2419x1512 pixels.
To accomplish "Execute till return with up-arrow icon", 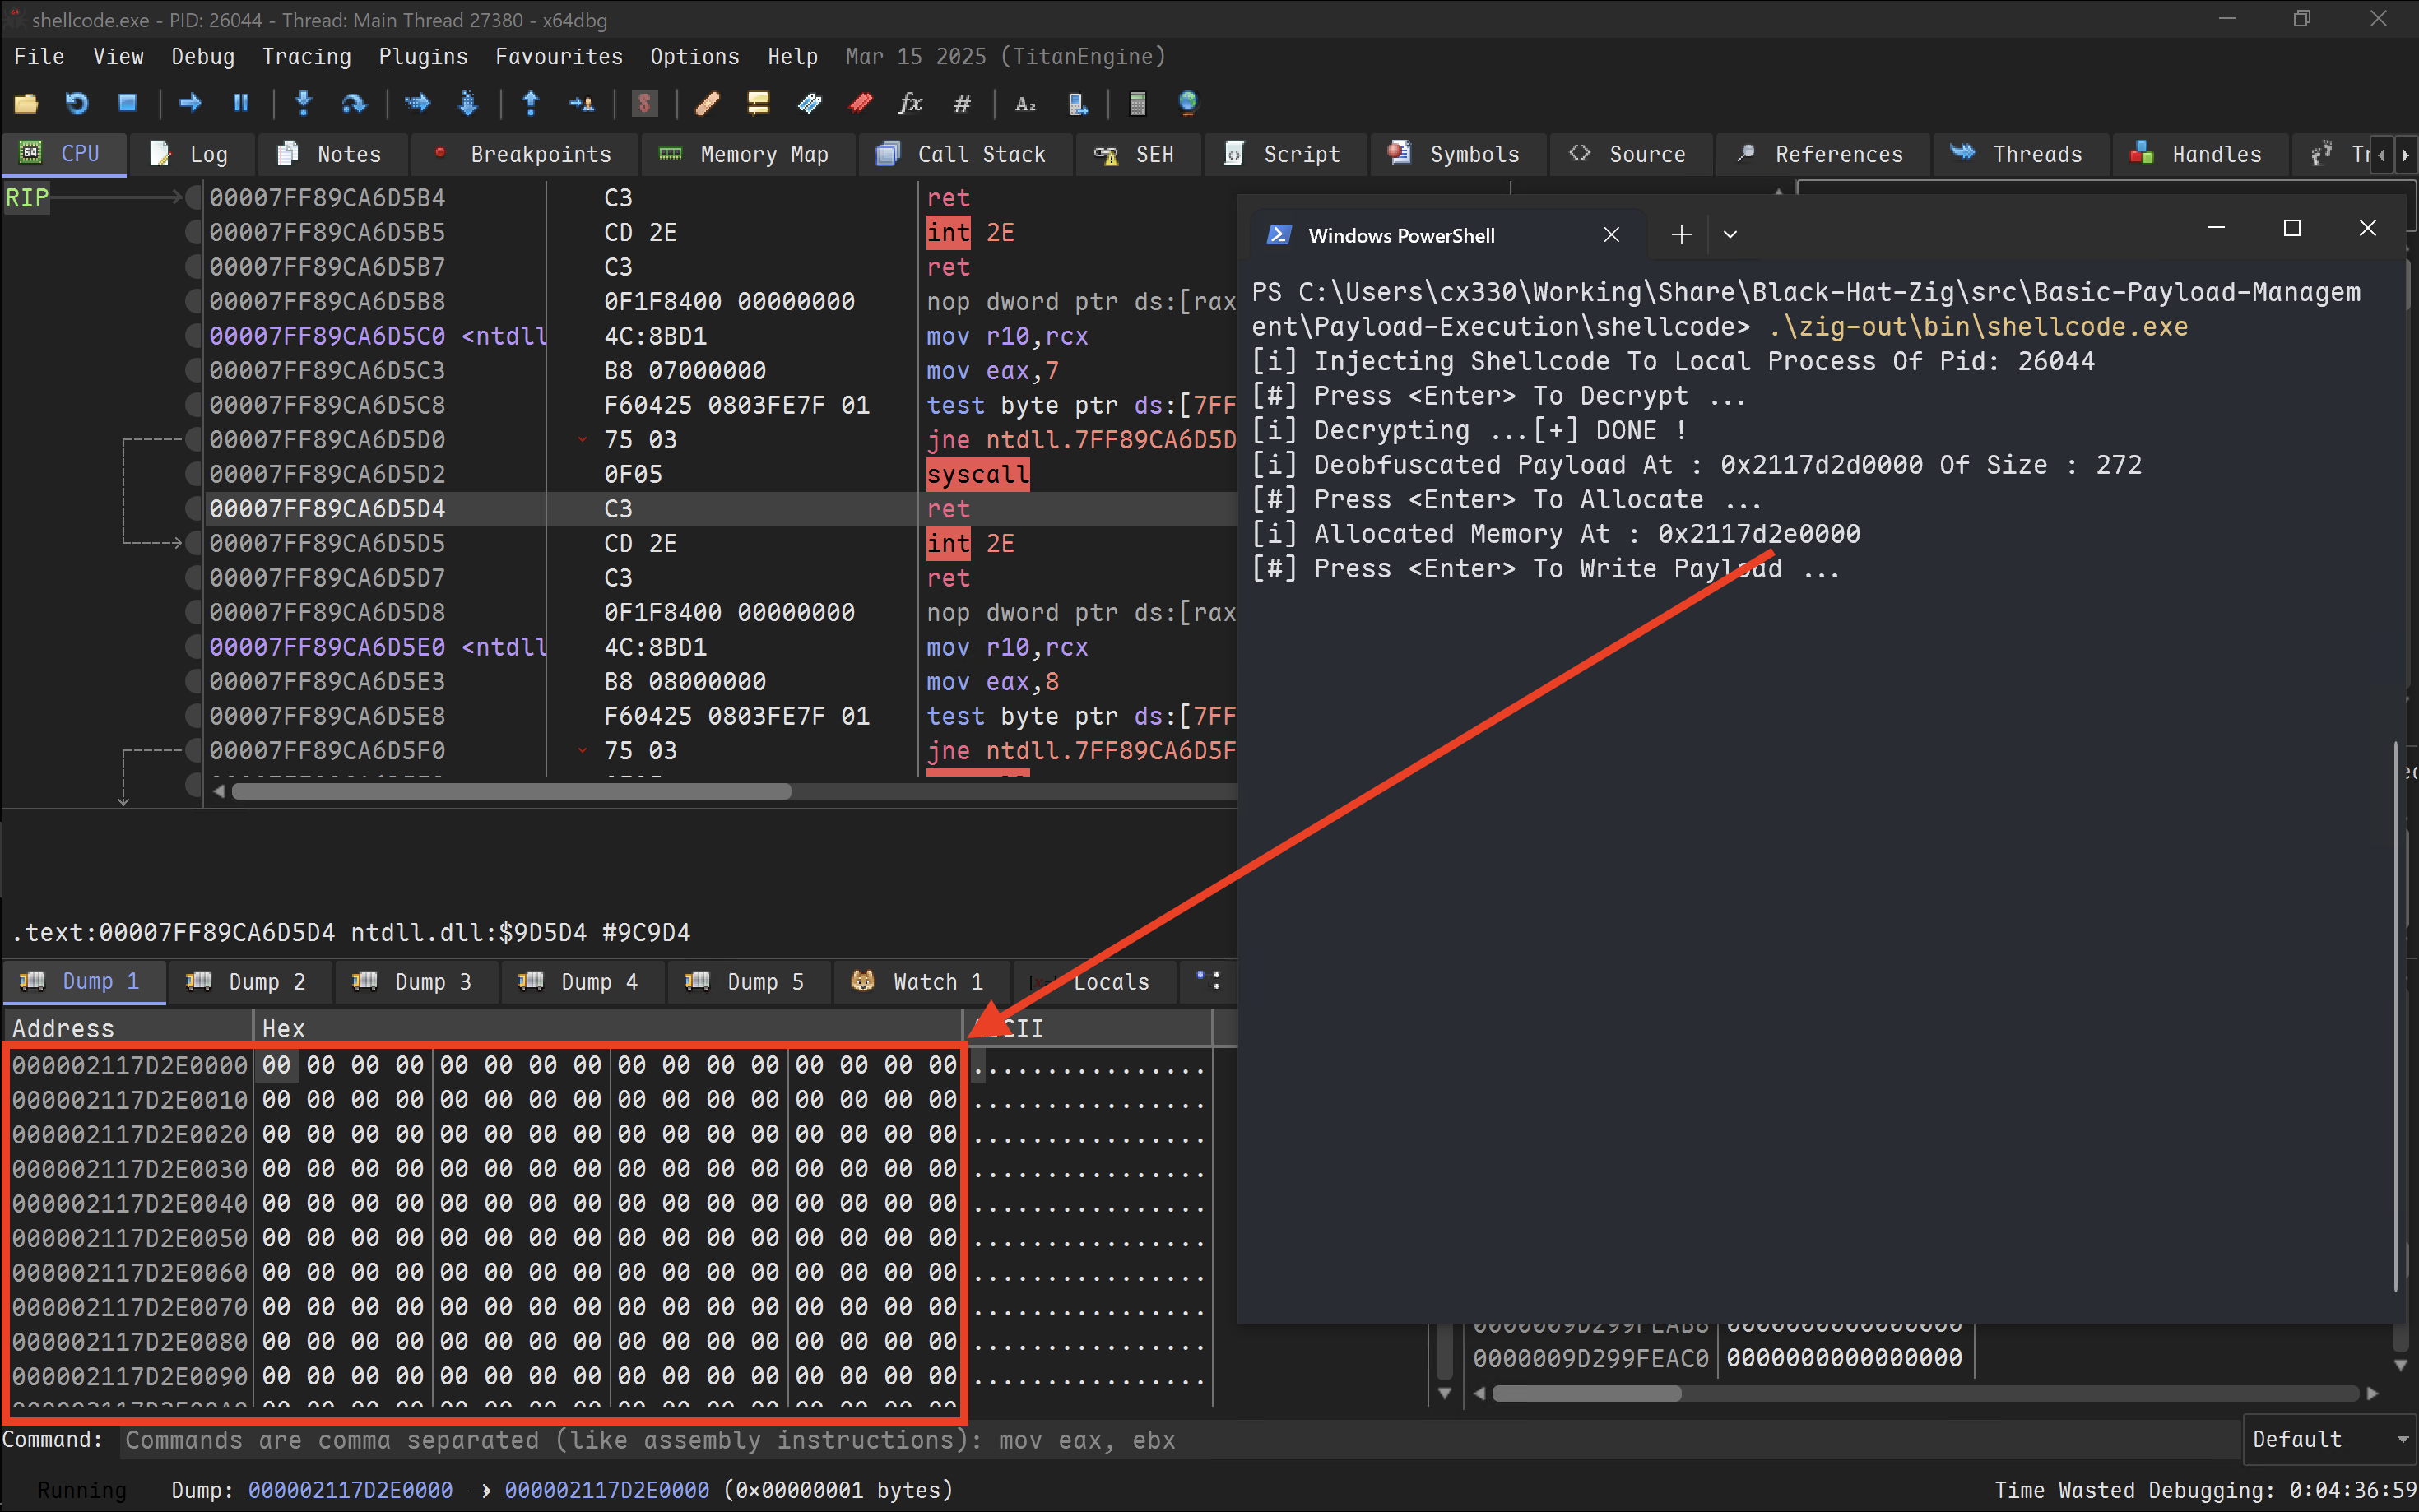I will coord(531,103).
